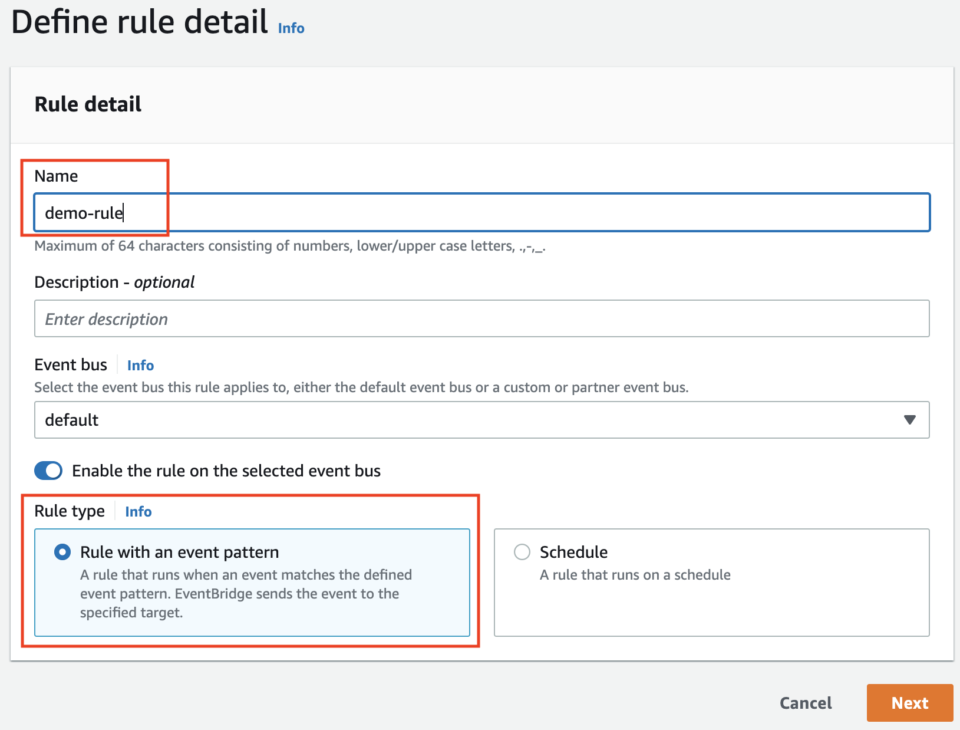Viewport: 960px width, 730px height.
Task: Click the text 'A rule that runs on a schedule'
Action: coord(635,575)
